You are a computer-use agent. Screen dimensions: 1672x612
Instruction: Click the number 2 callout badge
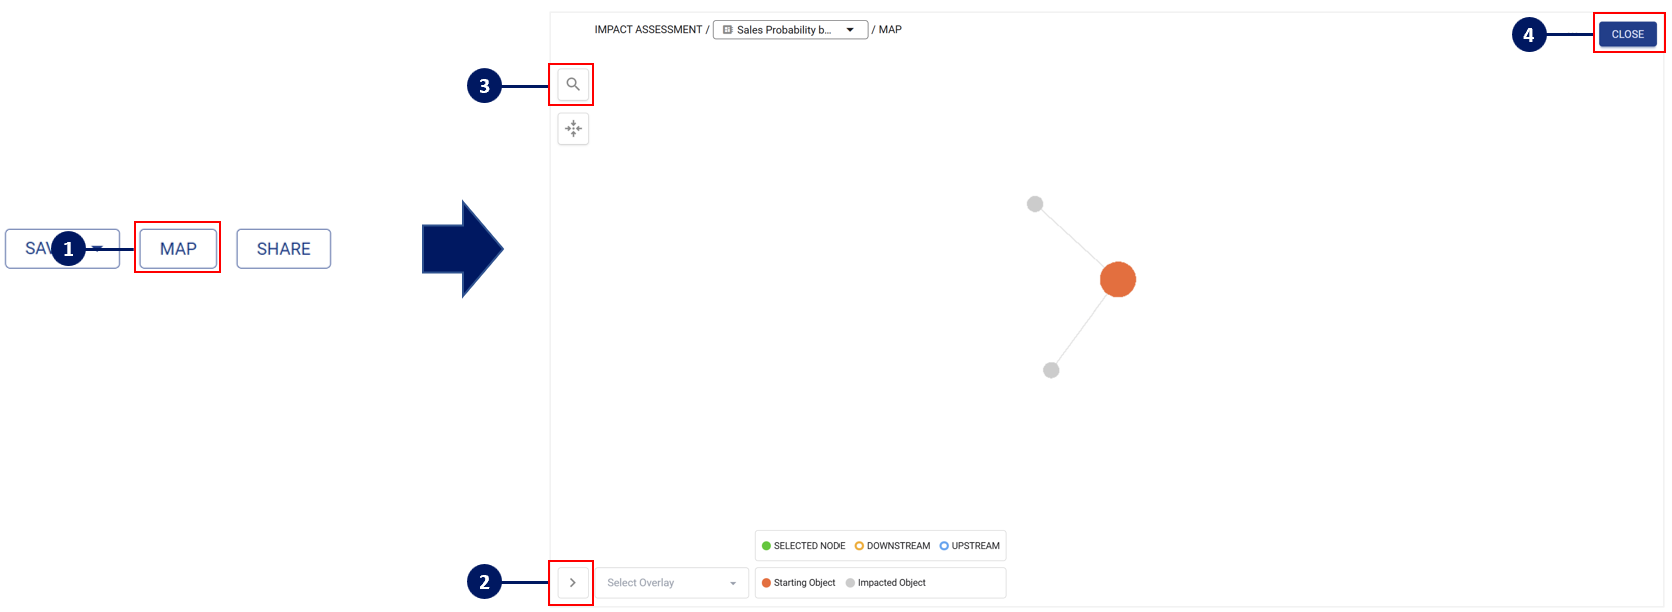click(x=484, y=582)
